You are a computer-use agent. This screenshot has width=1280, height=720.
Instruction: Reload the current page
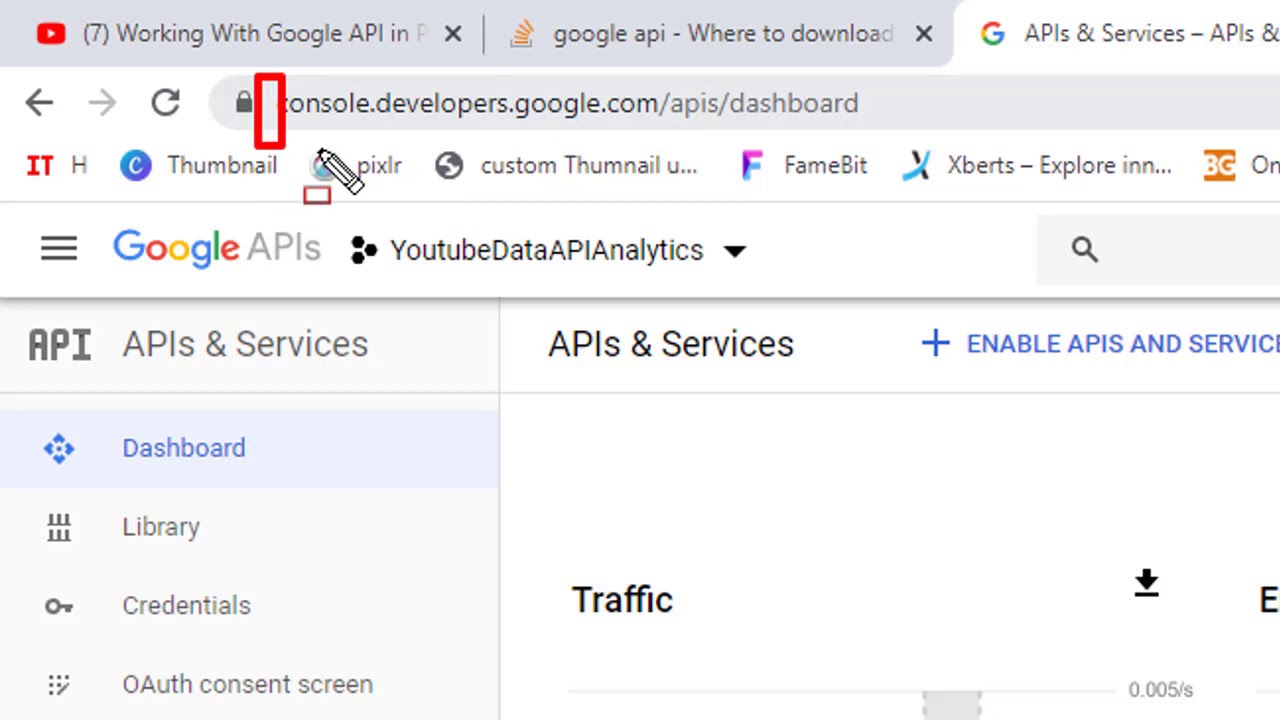165,102
